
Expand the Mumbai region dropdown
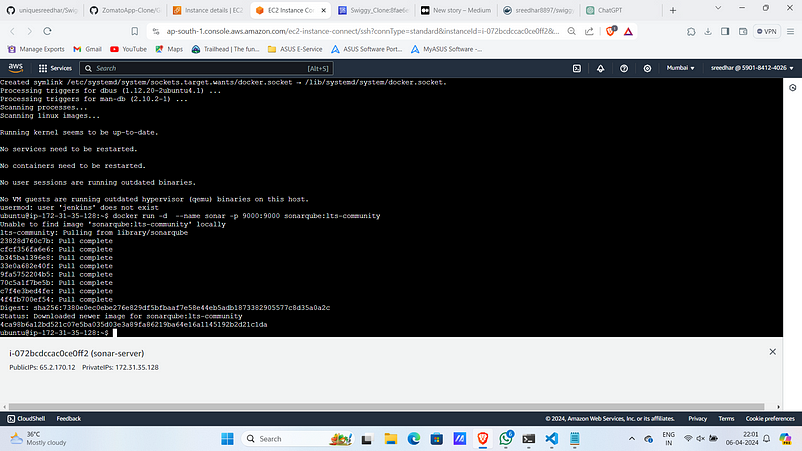pos(680,68)
